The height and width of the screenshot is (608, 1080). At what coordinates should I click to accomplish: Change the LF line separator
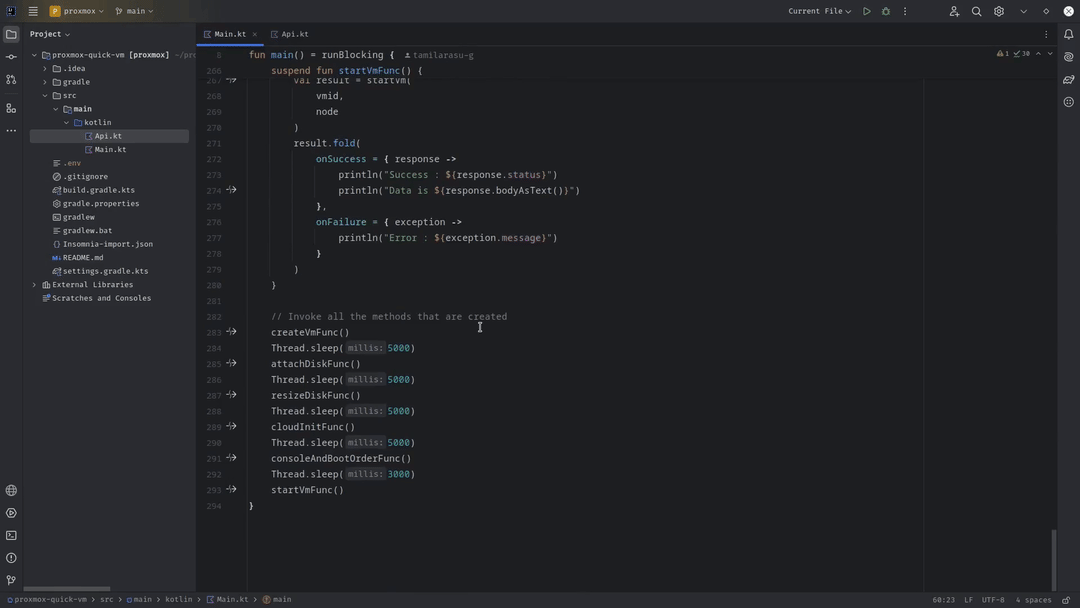pyautogui.click(x=968, y=600)
